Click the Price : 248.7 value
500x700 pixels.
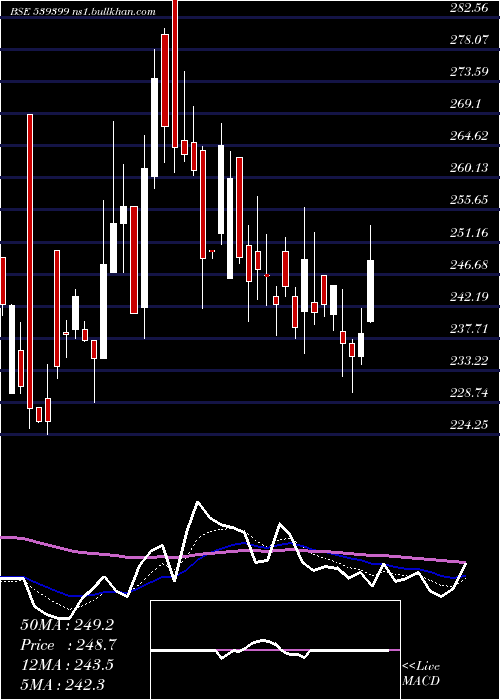coord(69,645)
